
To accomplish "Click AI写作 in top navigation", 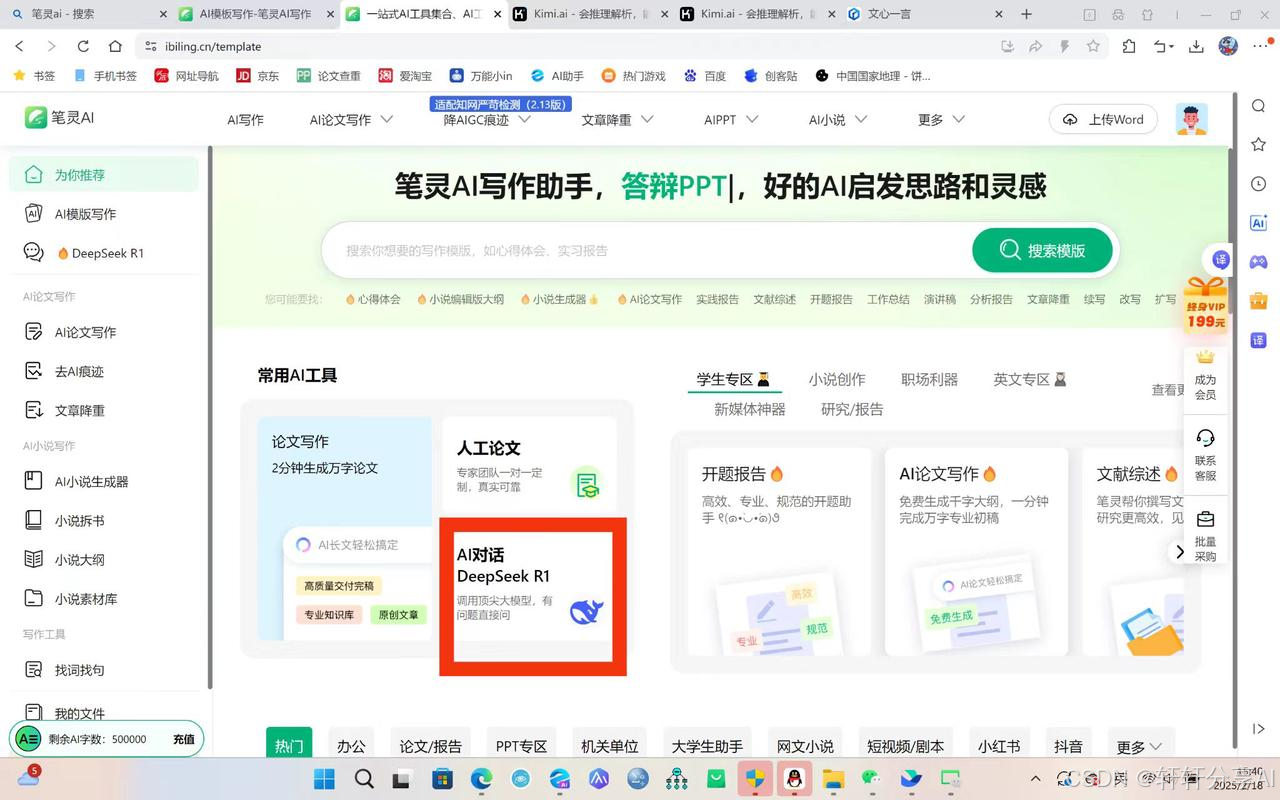I will pos(245,119).
